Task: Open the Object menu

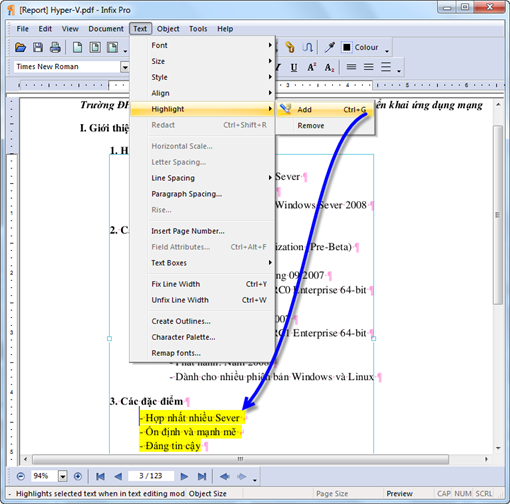Action: point(168,29)
